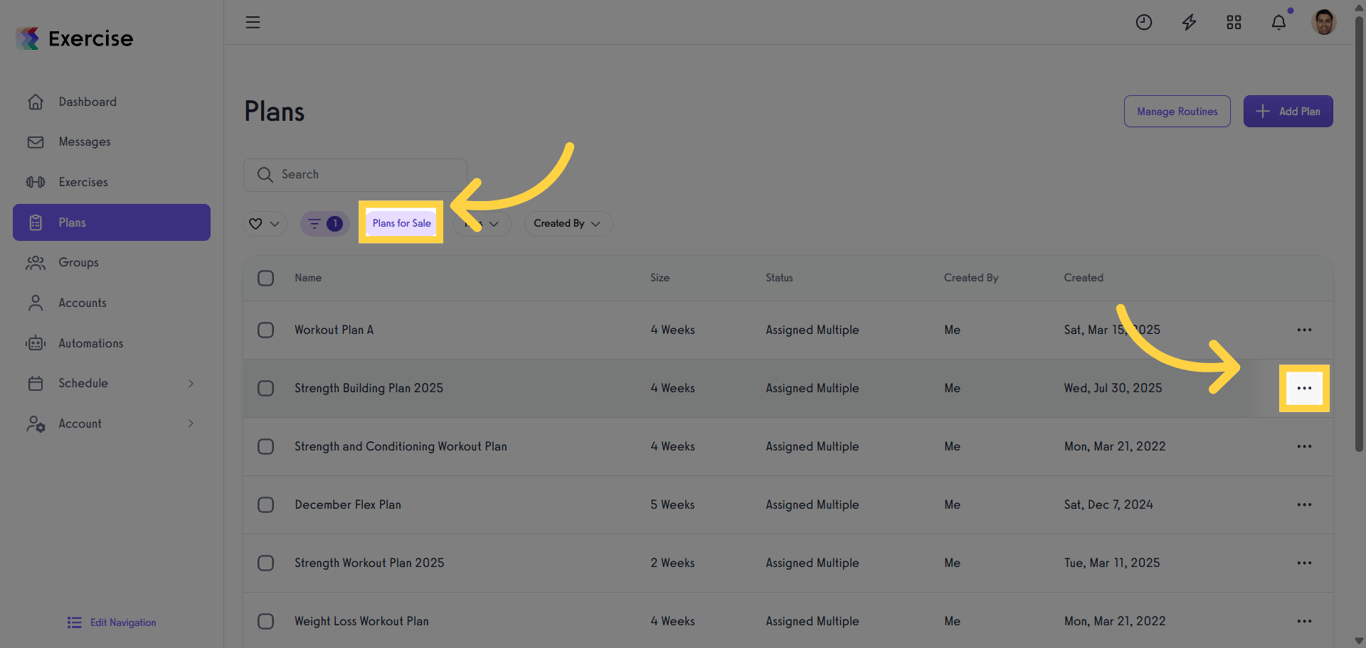Open more options for Strength Workout Plan 2025
This screenshot has height=648, width=1366.
tap(1304, 563)
